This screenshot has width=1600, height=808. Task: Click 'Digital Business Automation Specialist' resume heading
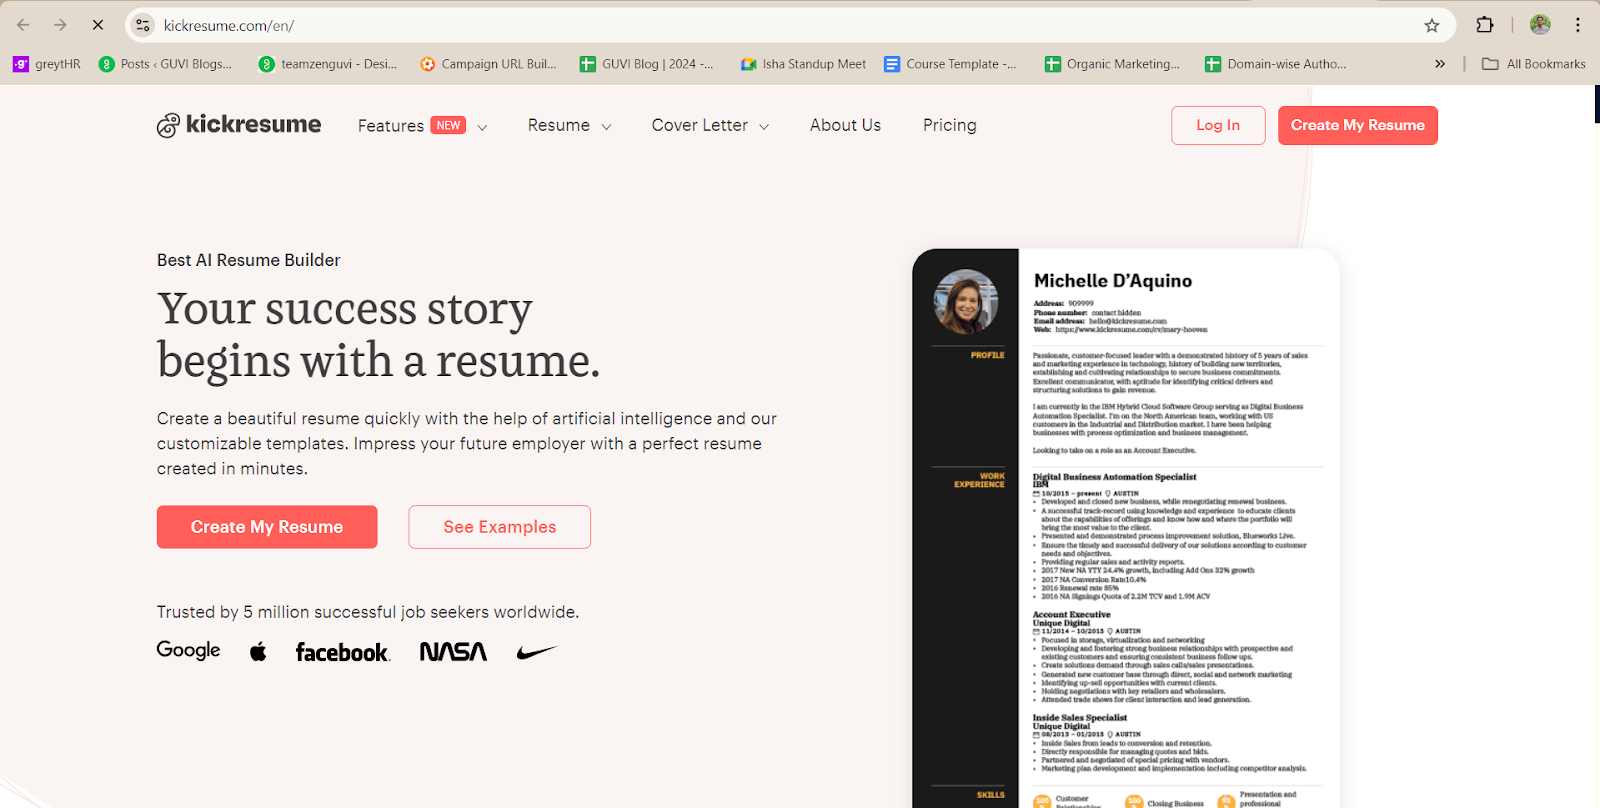pyautogui.click(x=1115, y=477)
